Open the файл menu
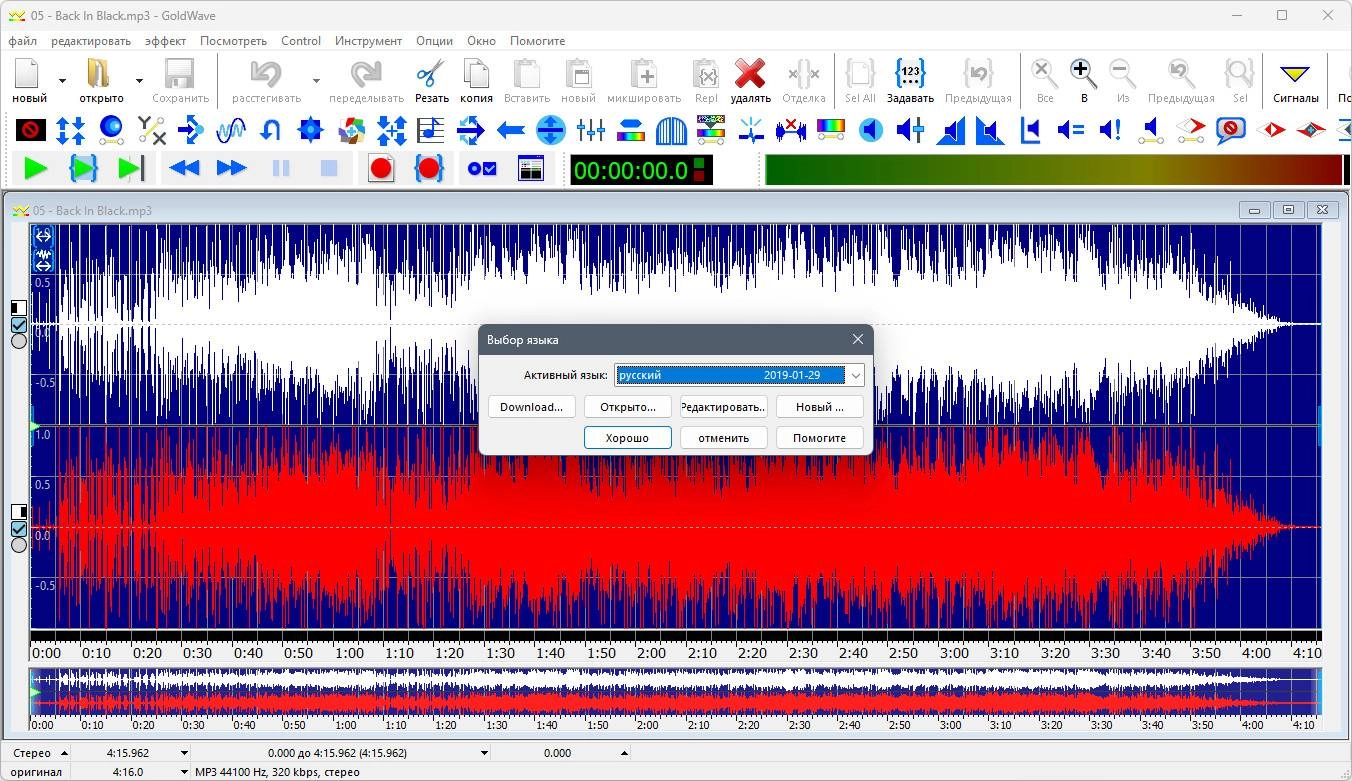Viewport: 1352px width, 781px height. [22, 41]
